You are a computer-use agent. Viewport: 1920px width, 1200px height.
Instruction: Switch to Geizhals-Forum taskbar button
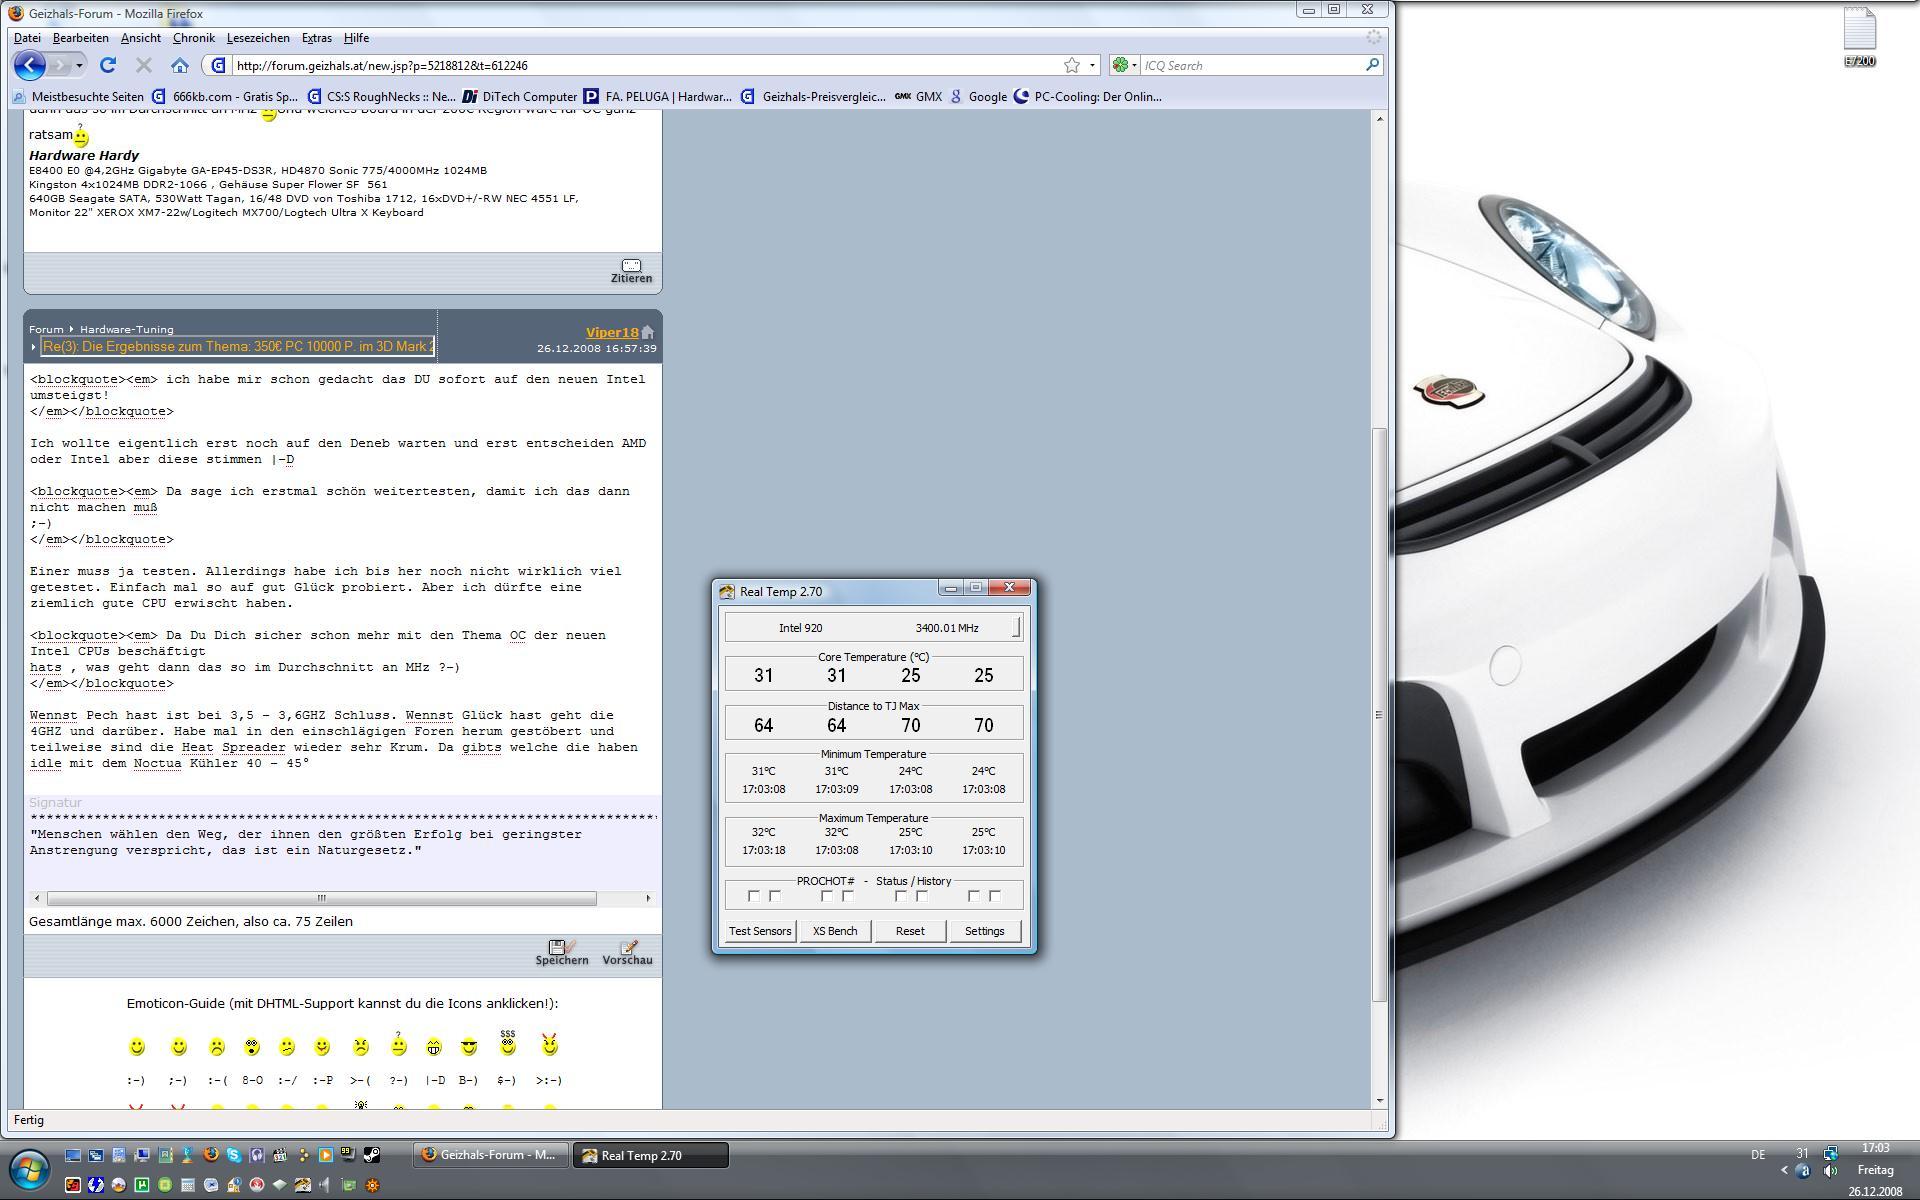490,1155
